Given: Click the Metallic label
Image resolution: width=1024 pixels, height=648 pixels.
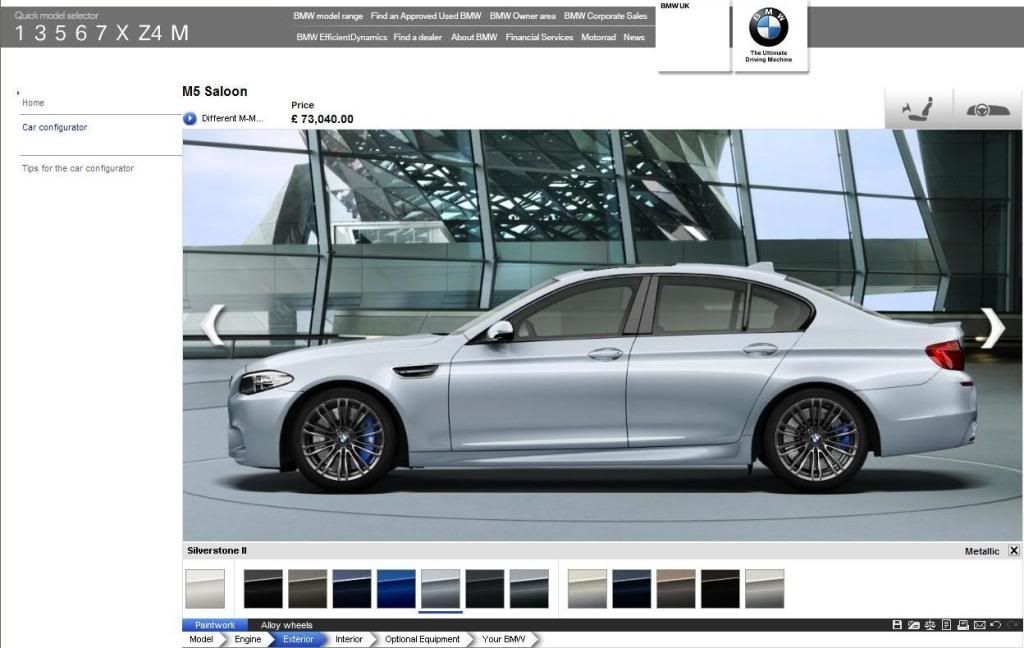Looking at the screenshot, I should click(x=982, y=551).
